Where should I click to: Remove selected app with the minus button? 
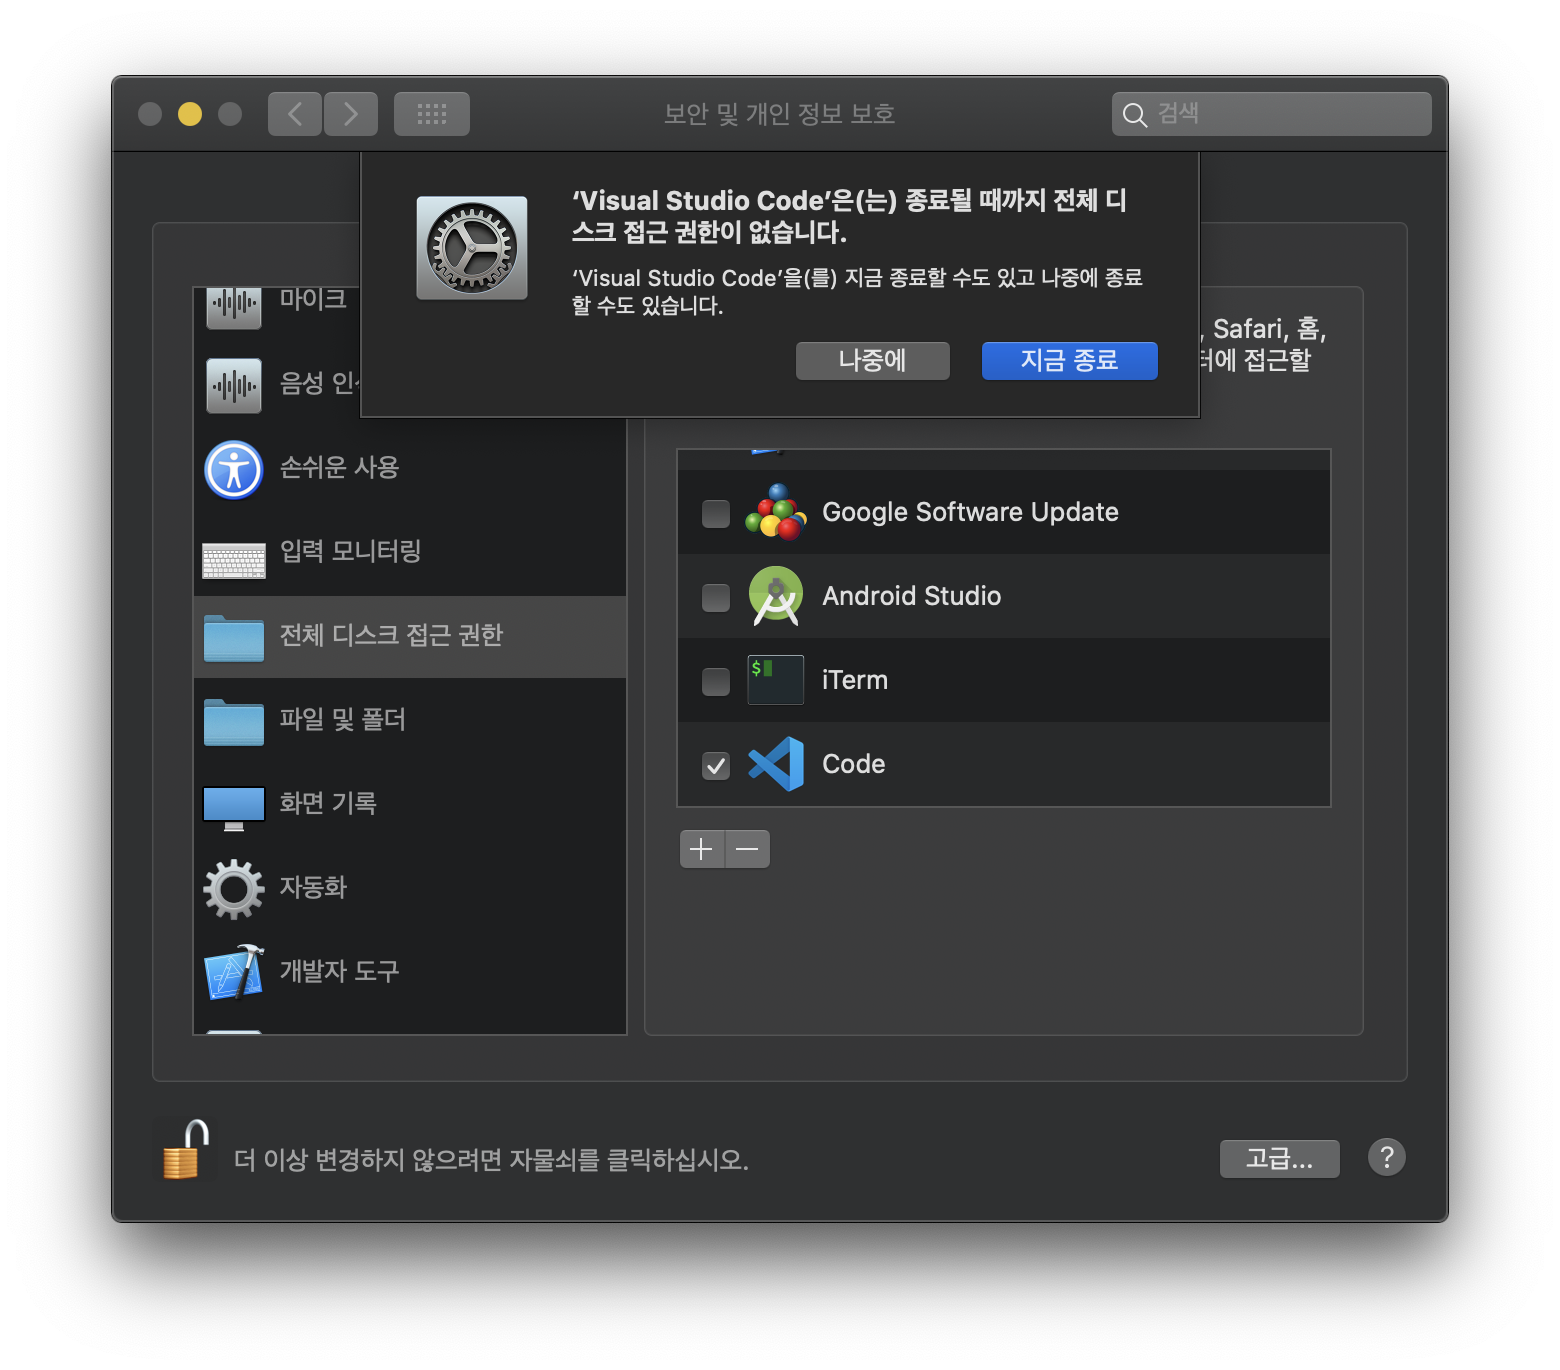pyautogui.click(x=748, y=849)
